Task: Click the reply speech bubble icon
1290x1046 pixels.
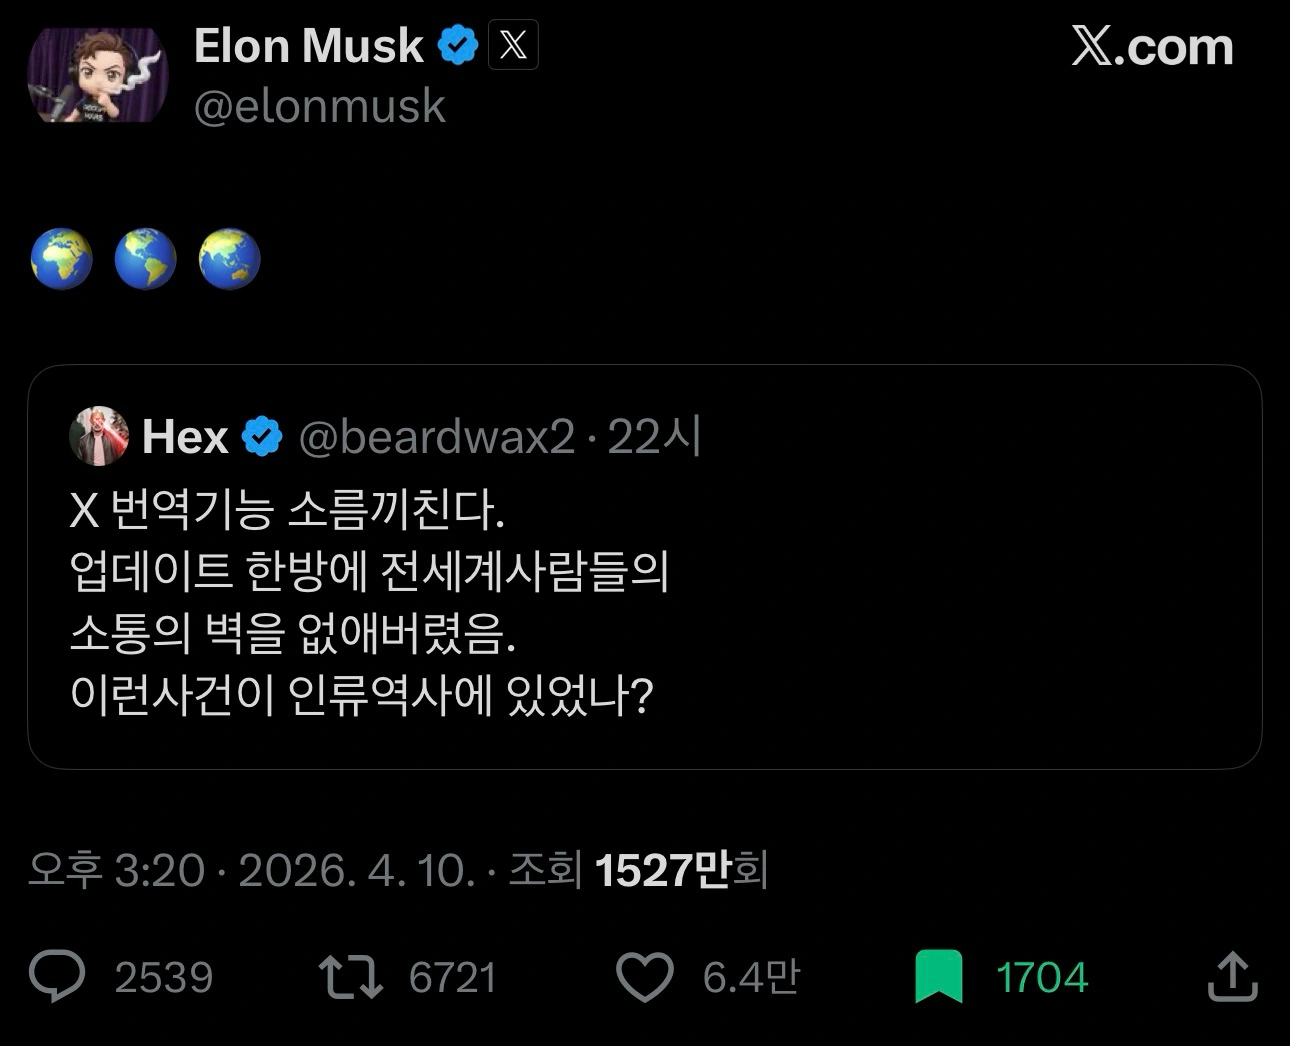Action: [58, 976]
